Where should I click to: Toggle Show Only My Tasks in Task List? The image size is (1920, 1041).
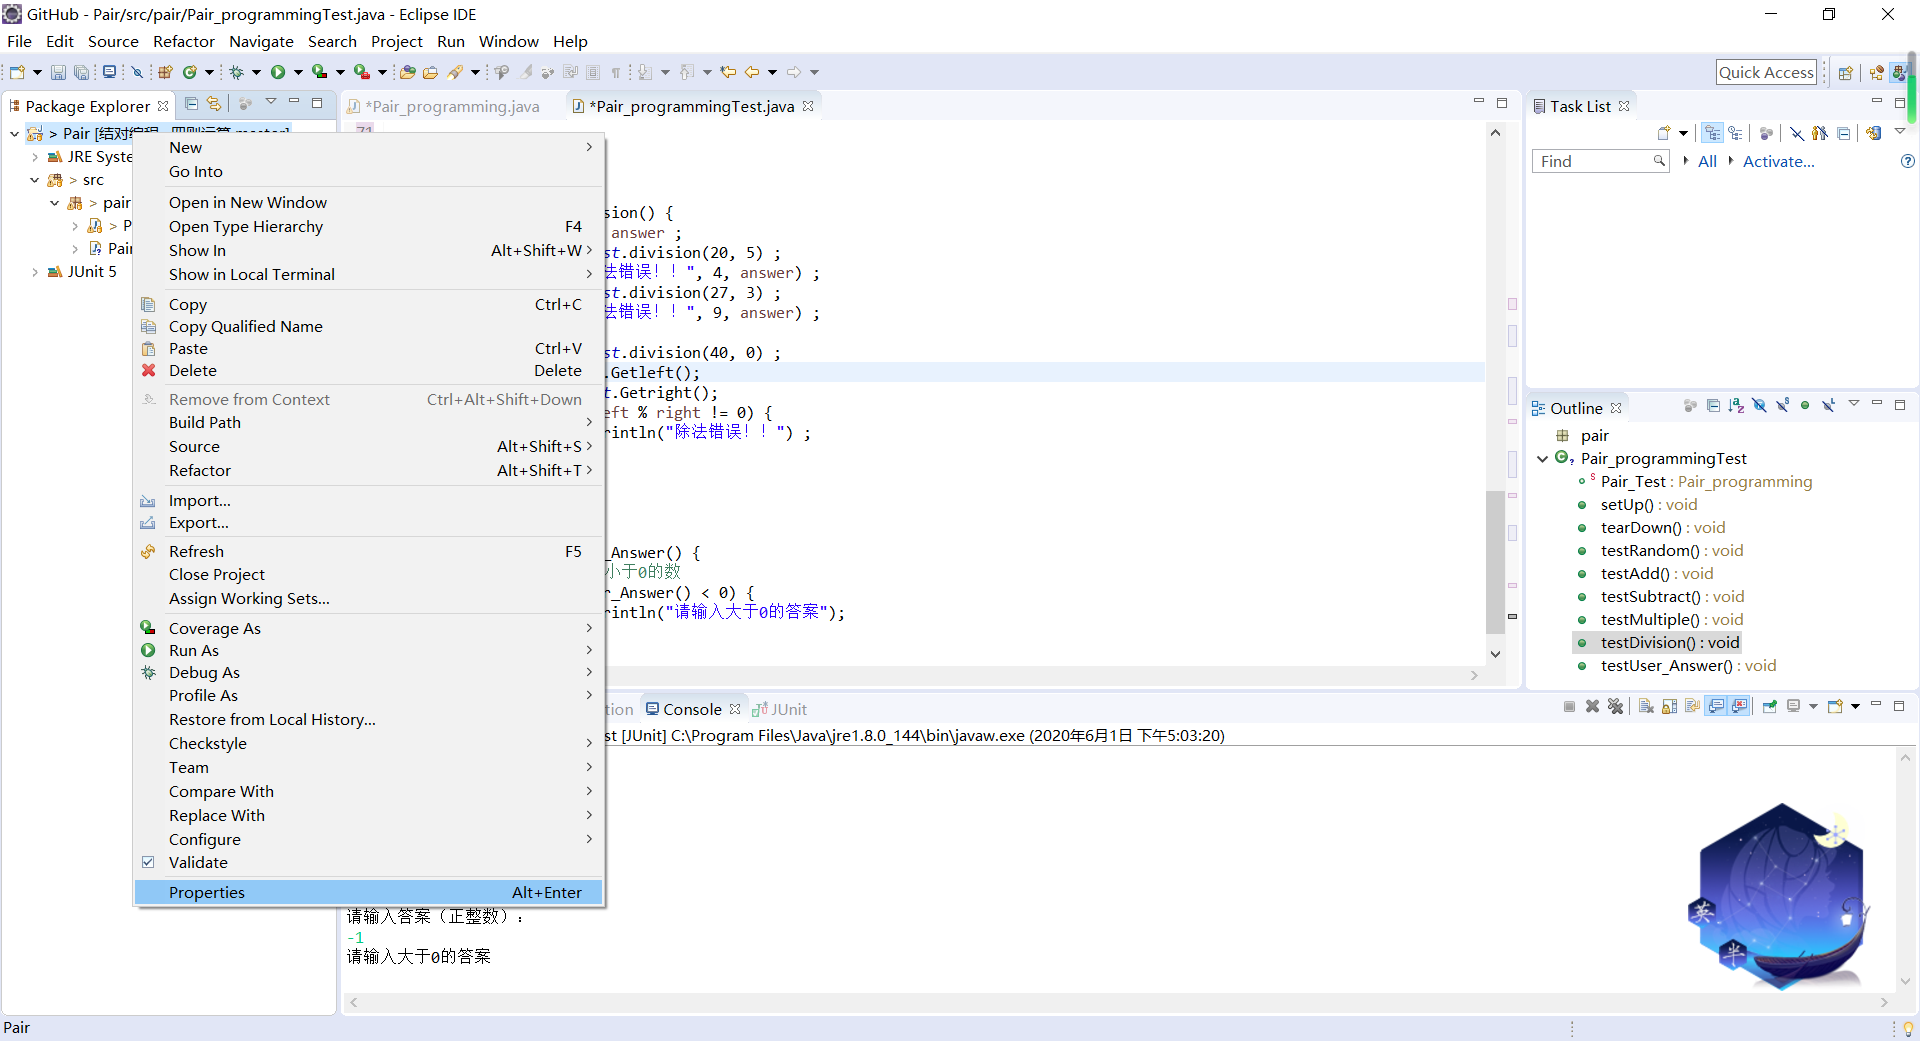click(1820, 133)
